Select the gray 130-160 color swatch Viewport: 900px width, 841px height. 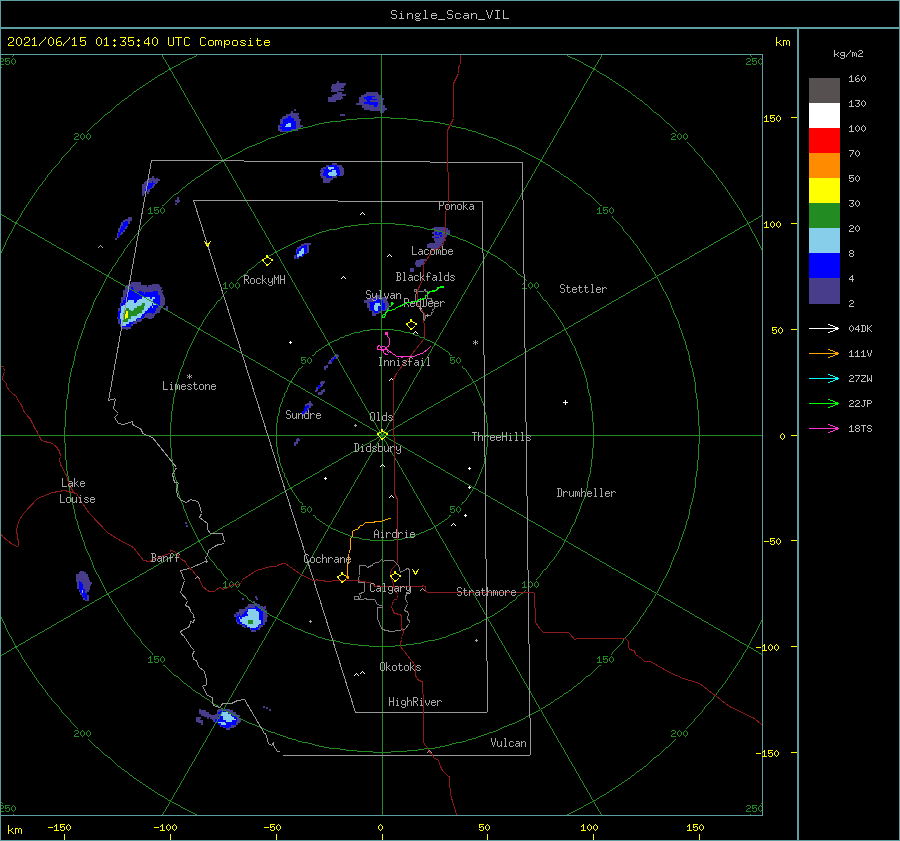824,91
